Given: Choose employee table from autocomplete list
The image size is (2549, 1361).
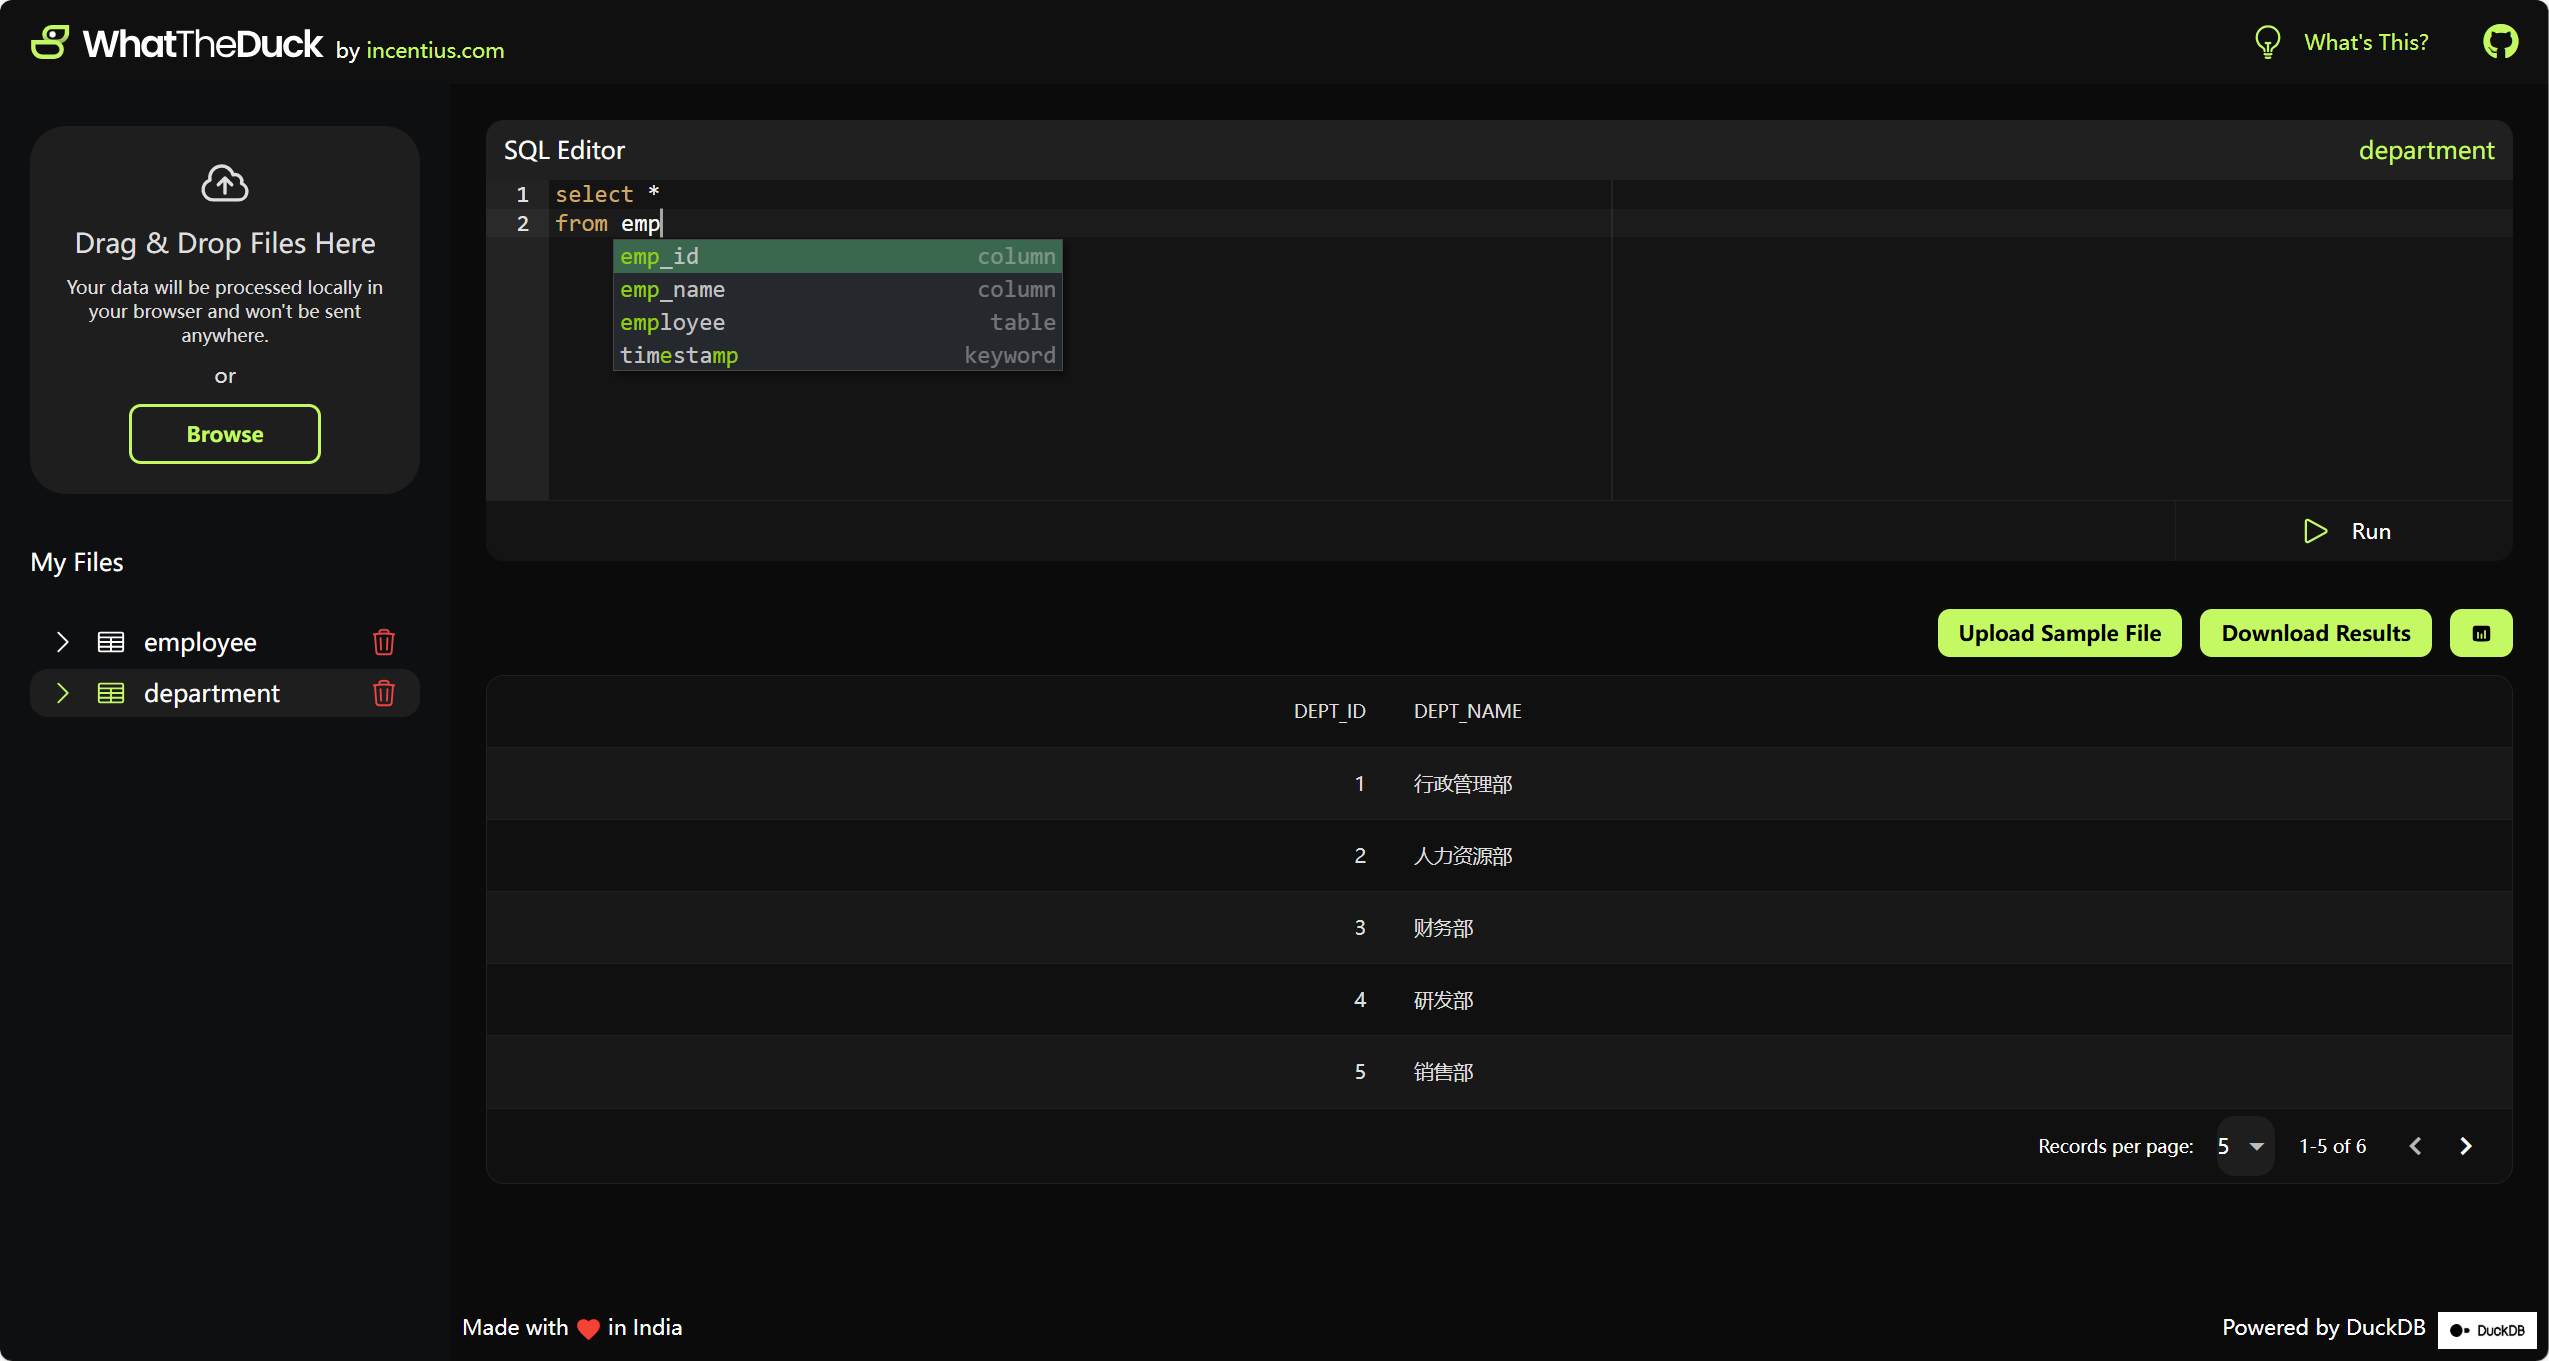Looking at the screenshot, I should pos(837,322).
